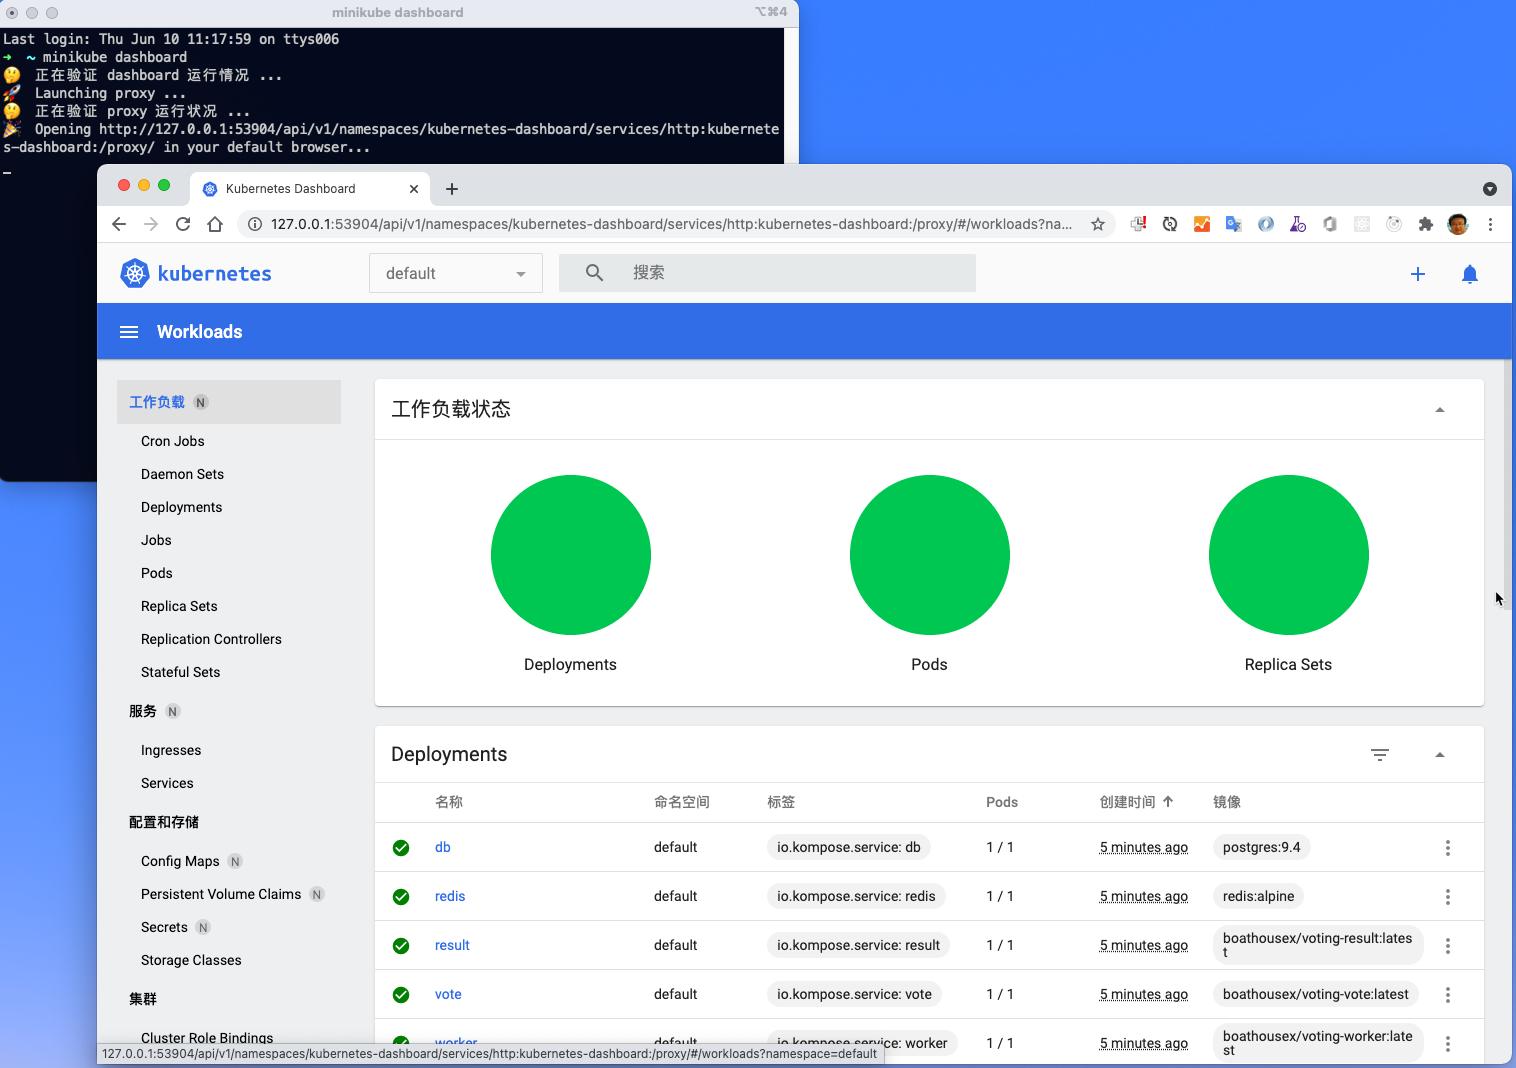Image resolution: width=1516 pixels, height=1068 pixels.
Task: Open the redis deployment link
Action: click(x=450, y=896)
